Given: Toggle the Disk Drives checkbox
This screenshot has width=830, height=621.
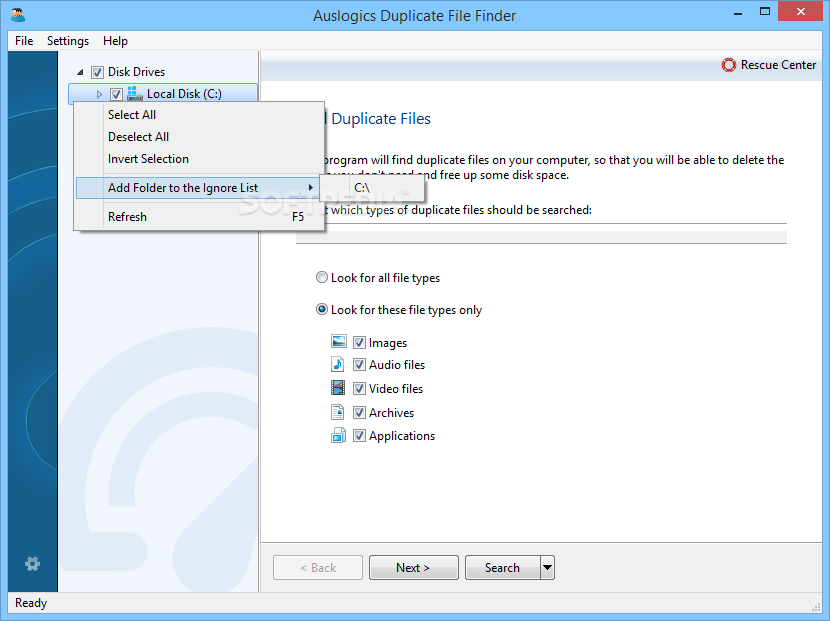Looking at the screenshot, I should 97,72.
